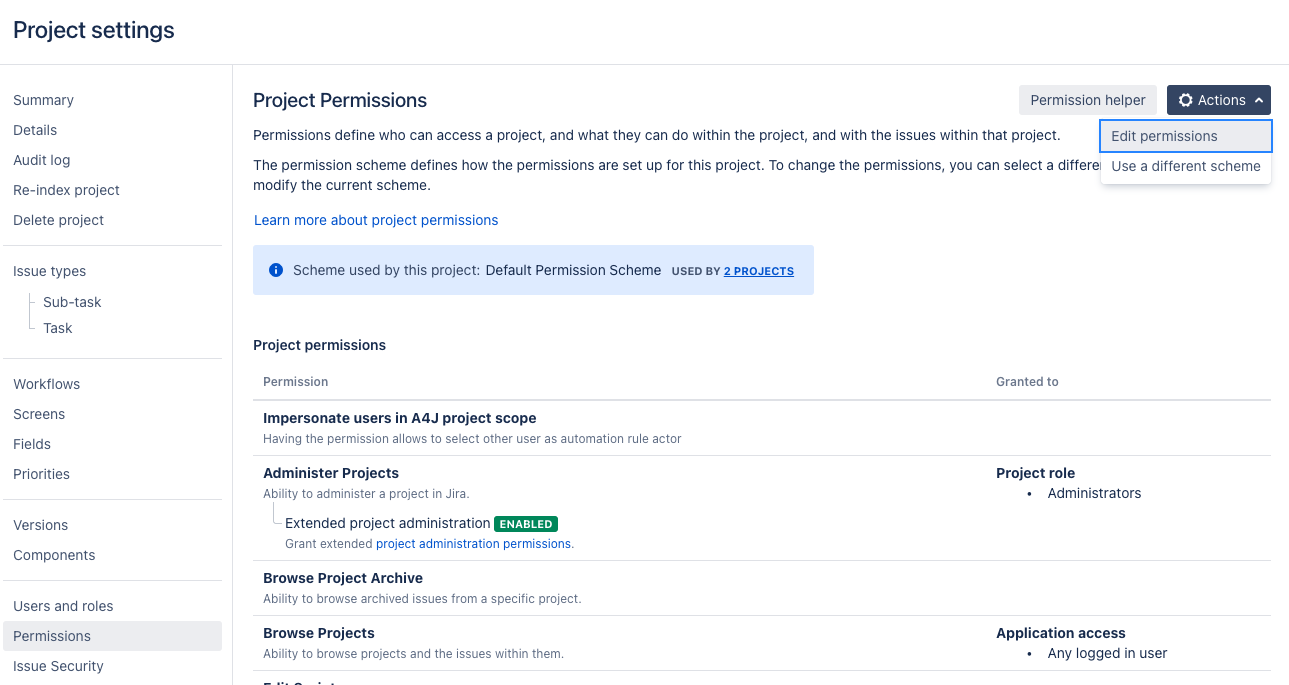Click the blue info icon in scheme banner

click(x=276, y=270)
